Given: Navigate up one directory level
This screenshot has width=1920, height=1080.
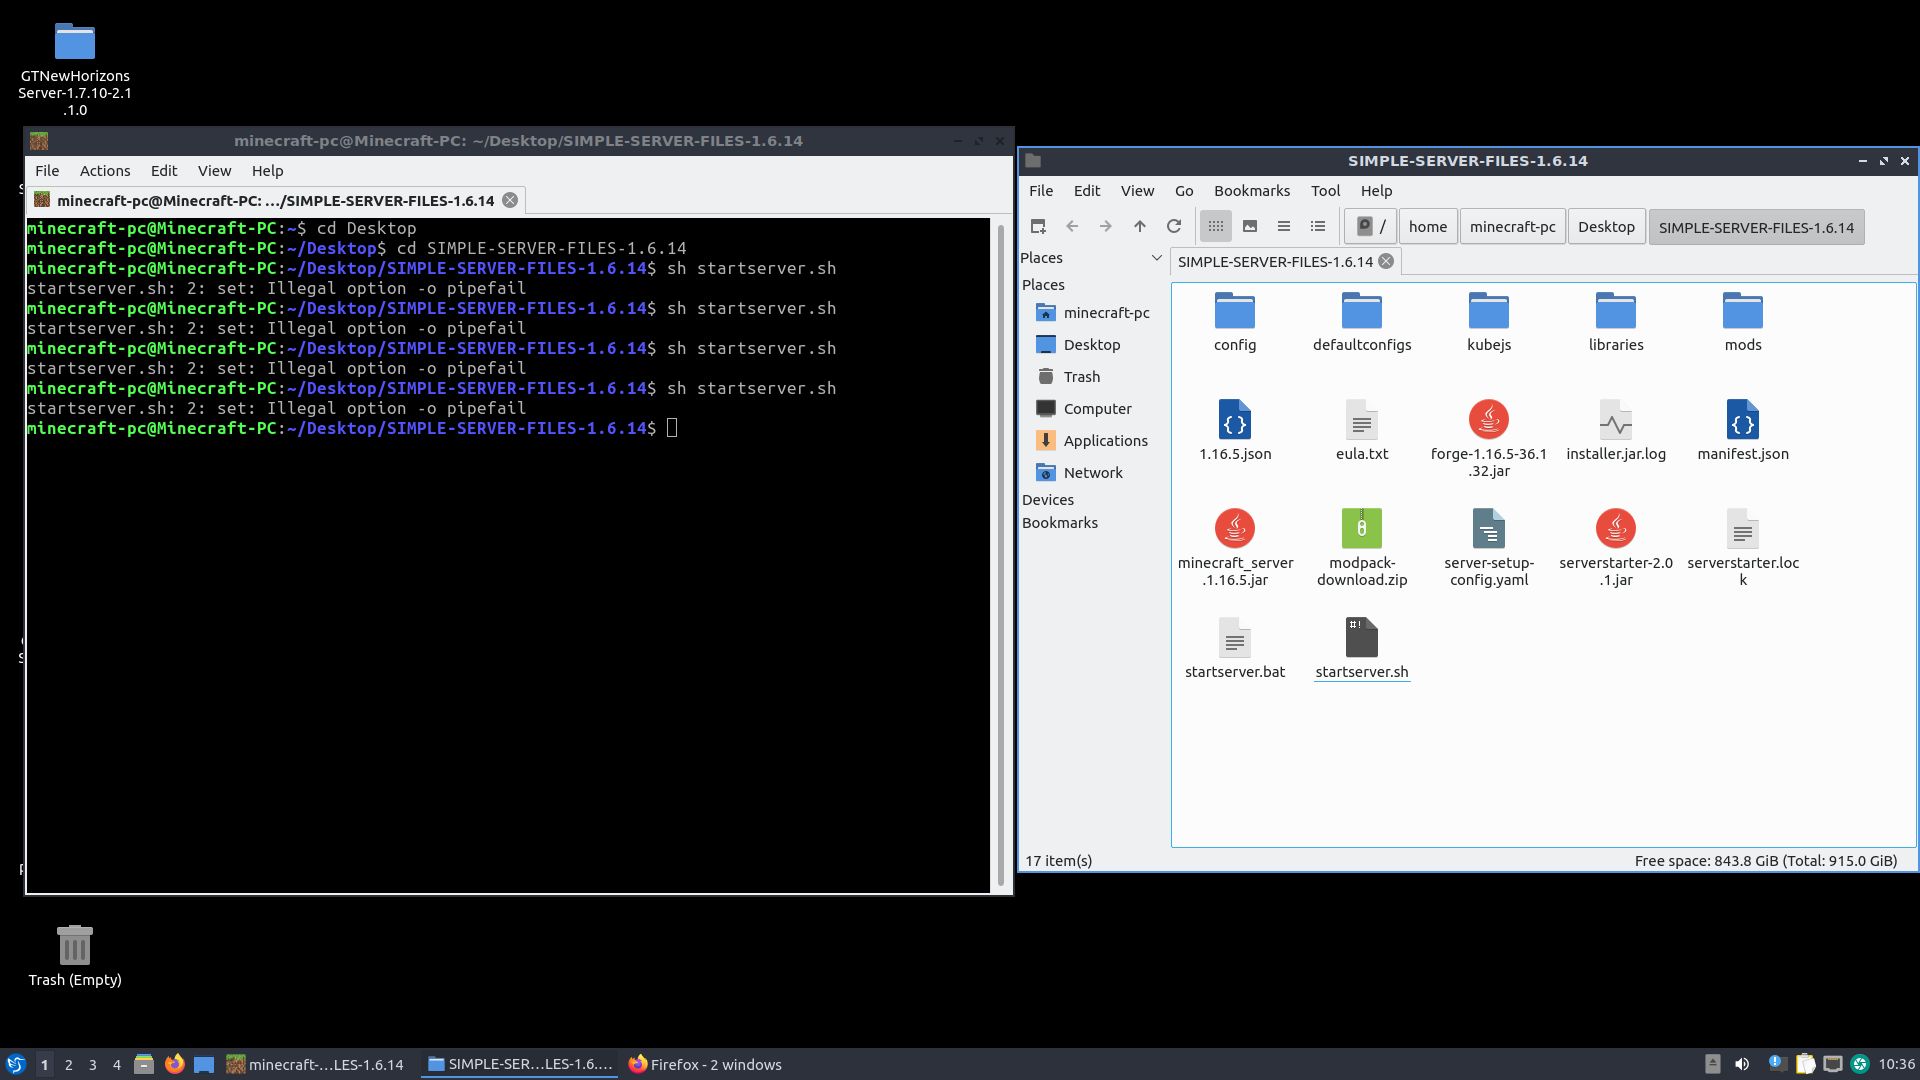Looking at the screenshot, I should tap(1139, 226).
